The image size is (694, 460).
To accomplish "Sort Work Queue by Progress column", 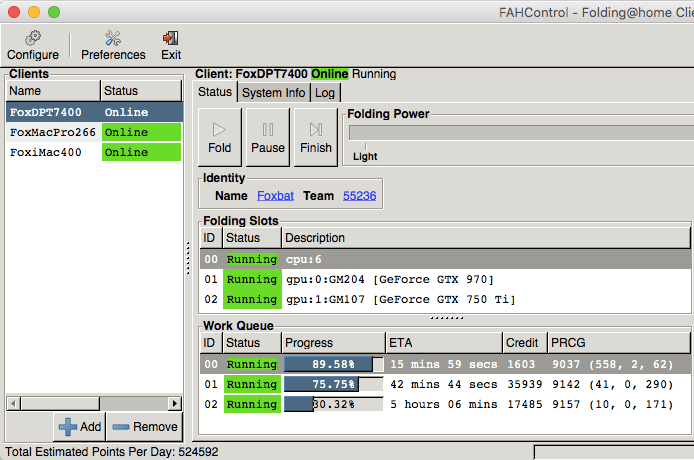I will 333,343.
